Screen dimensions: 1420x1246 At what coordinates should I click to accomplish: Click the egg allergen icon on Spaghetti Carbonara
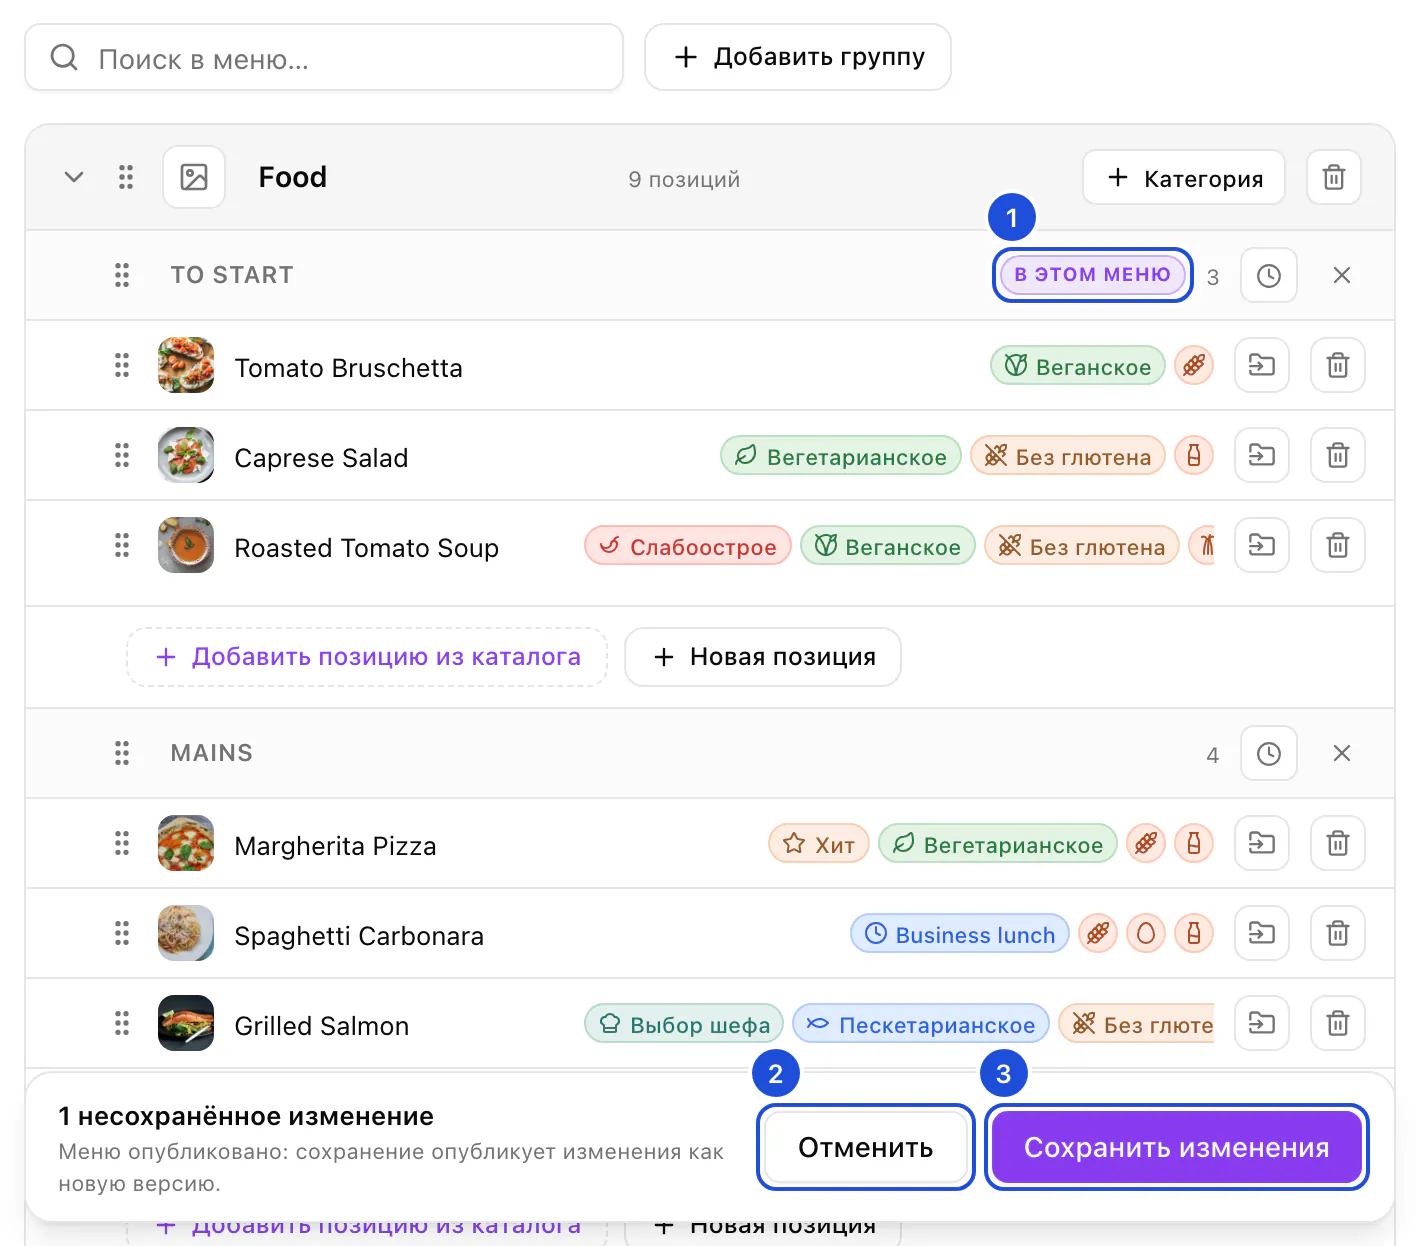coord(1146,934)
